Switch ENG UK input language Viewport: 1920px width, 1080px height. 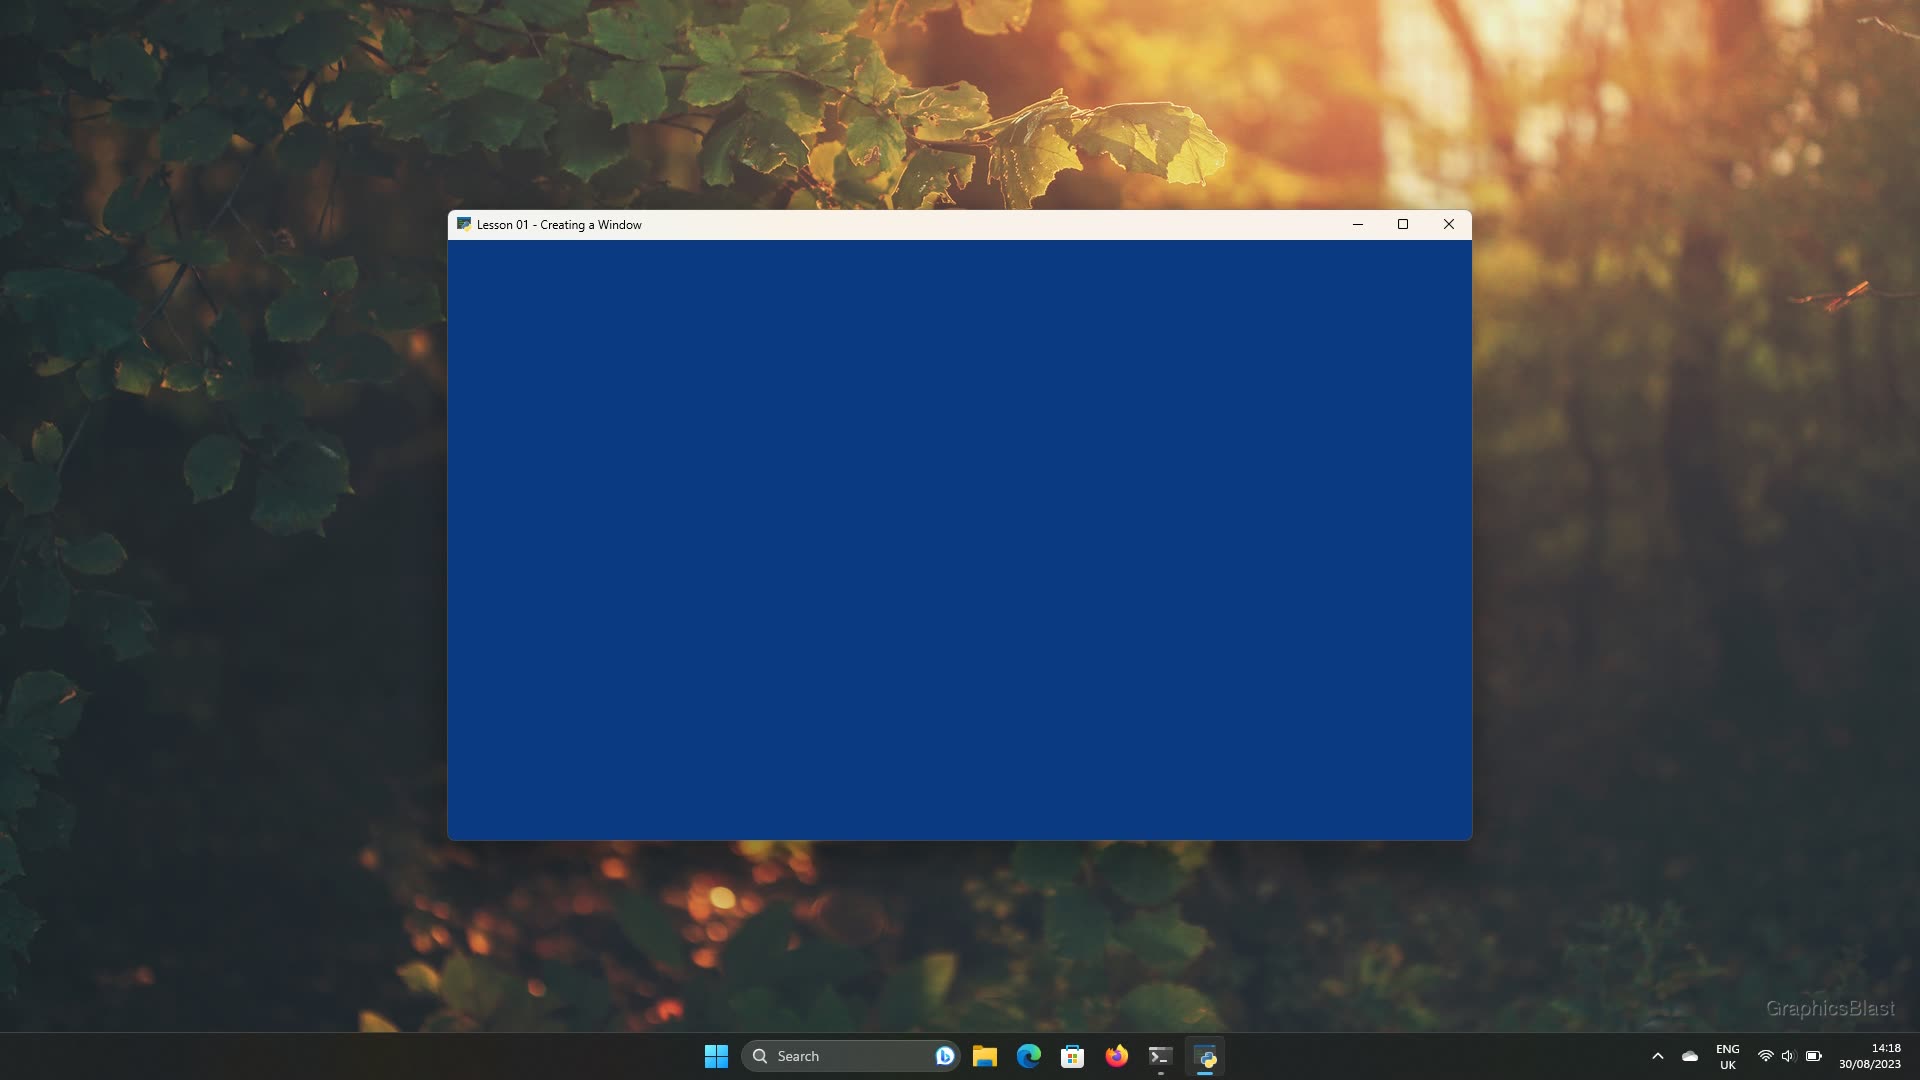point(1728,1056)
